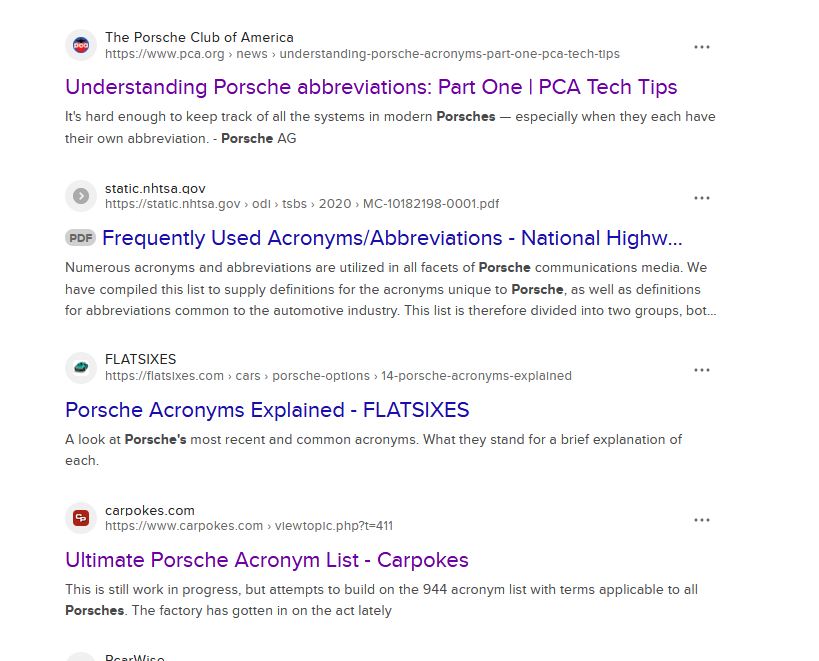This screenshot has width=819, height=661.
Task: Click the static.nhtsa.gov URL breadcrumb
Action: (302, 204)
